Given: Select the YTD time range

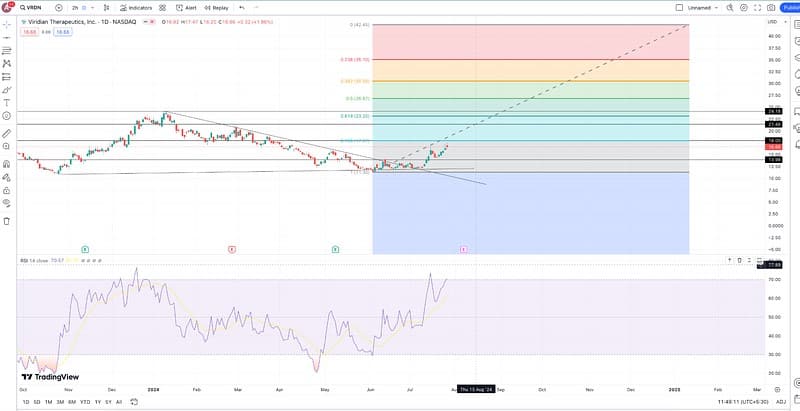Looking at the screenshot, I should pos(84,402).
